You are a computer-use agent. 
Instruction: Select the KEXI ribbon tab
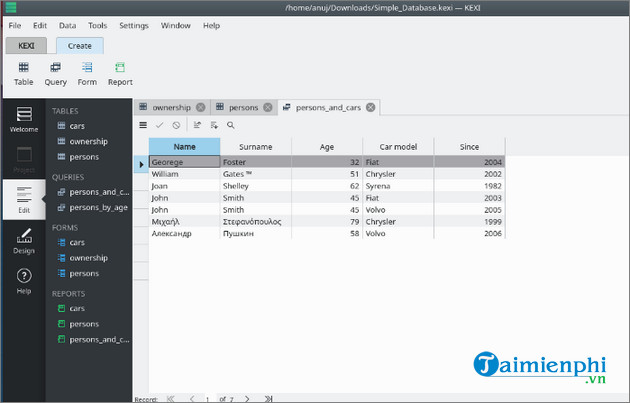(x=28, y=46)
